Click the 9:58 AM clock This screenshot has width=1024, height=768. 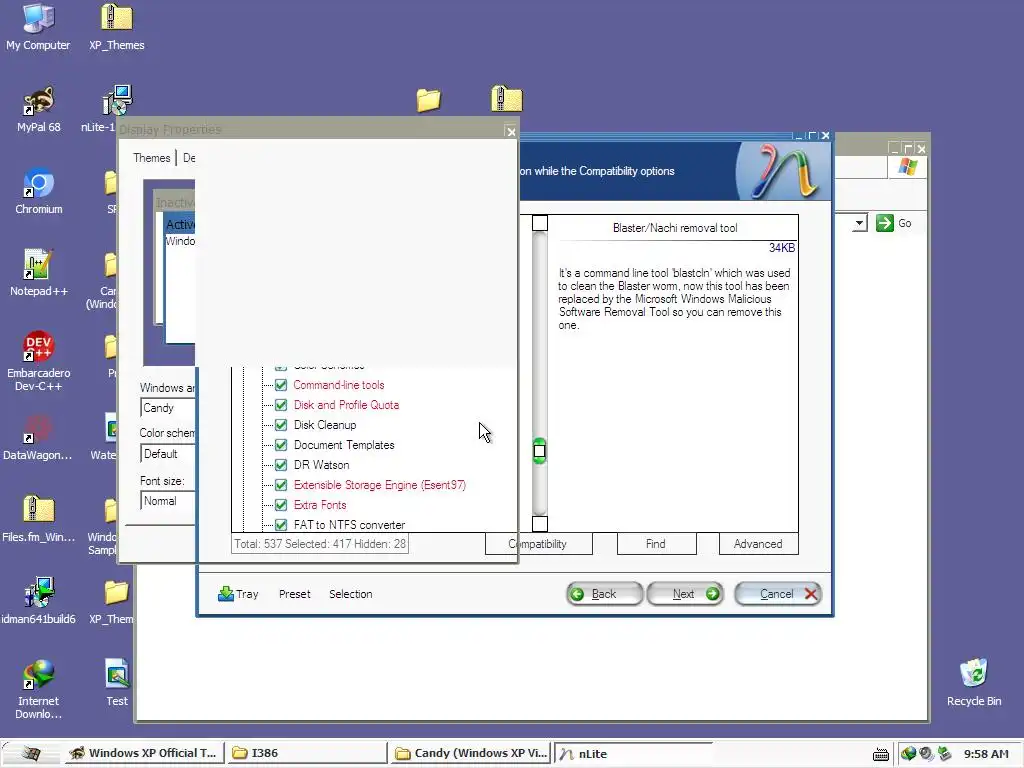click(x=986, y=754)
